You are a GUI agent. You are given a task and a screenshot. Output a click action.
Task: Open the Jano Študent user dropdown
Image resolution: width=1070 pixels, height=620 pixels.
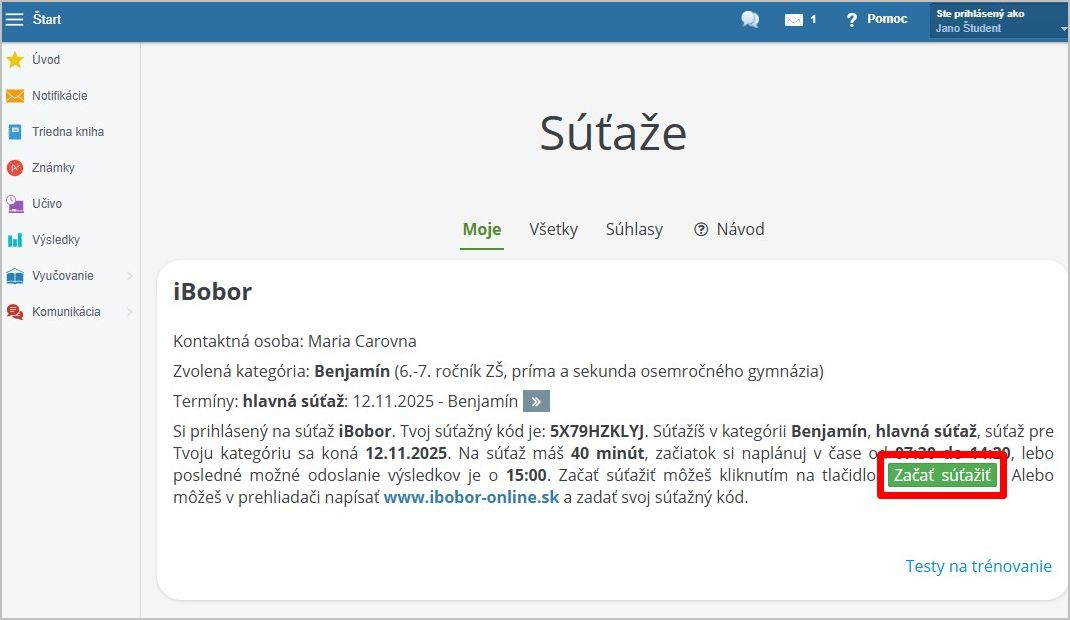1000,21
